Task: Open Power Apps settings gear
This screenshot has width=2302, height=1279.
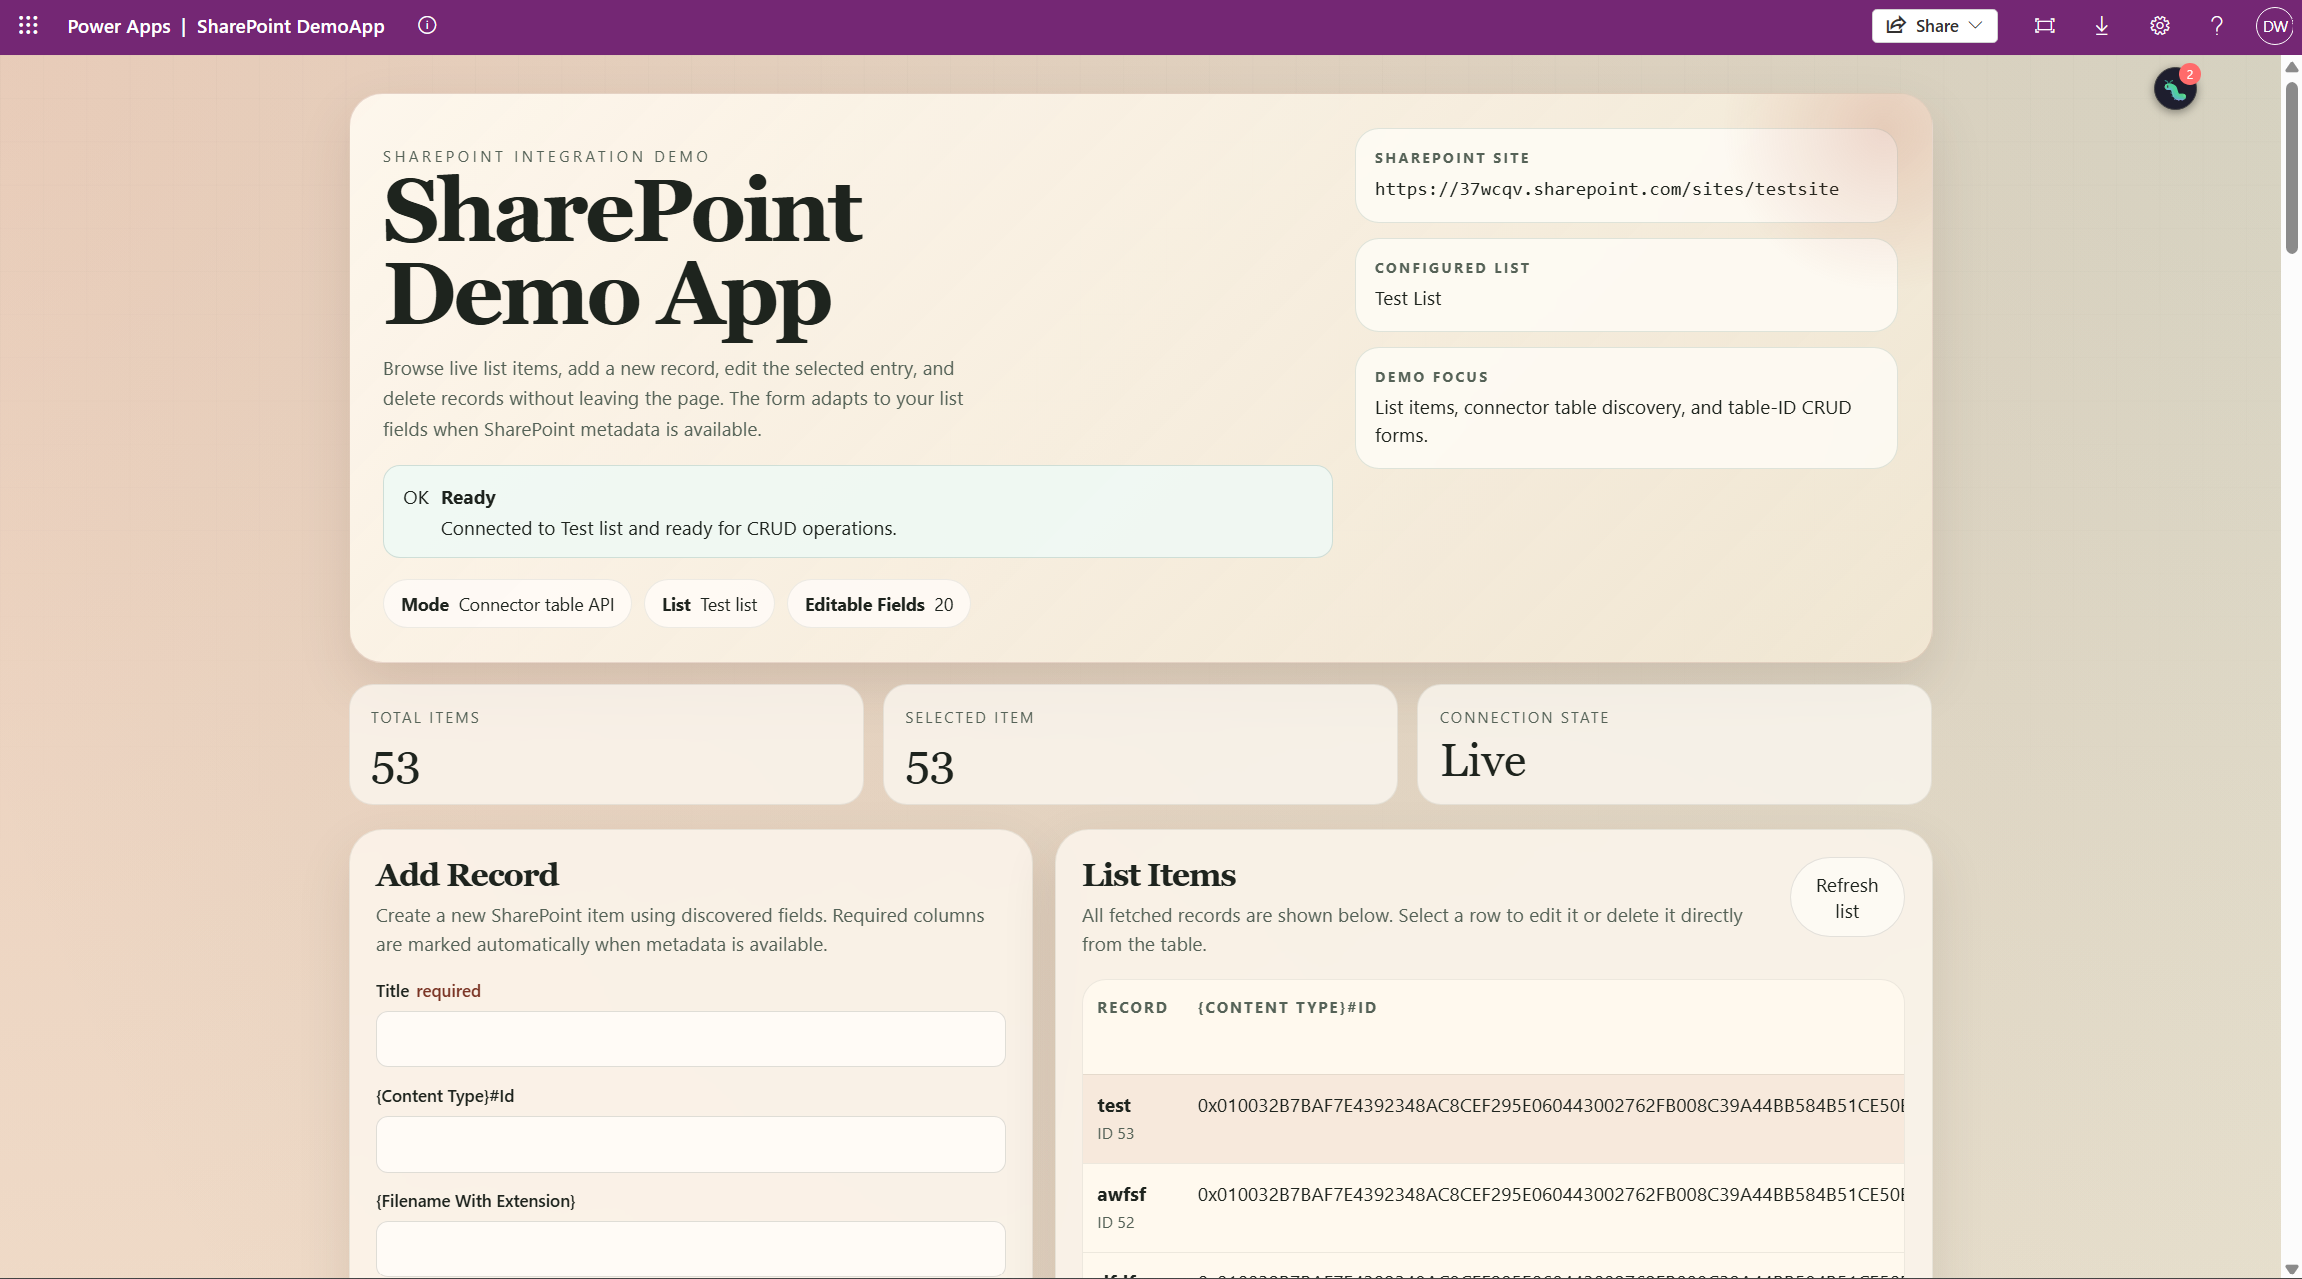Action: [2159, 26]
